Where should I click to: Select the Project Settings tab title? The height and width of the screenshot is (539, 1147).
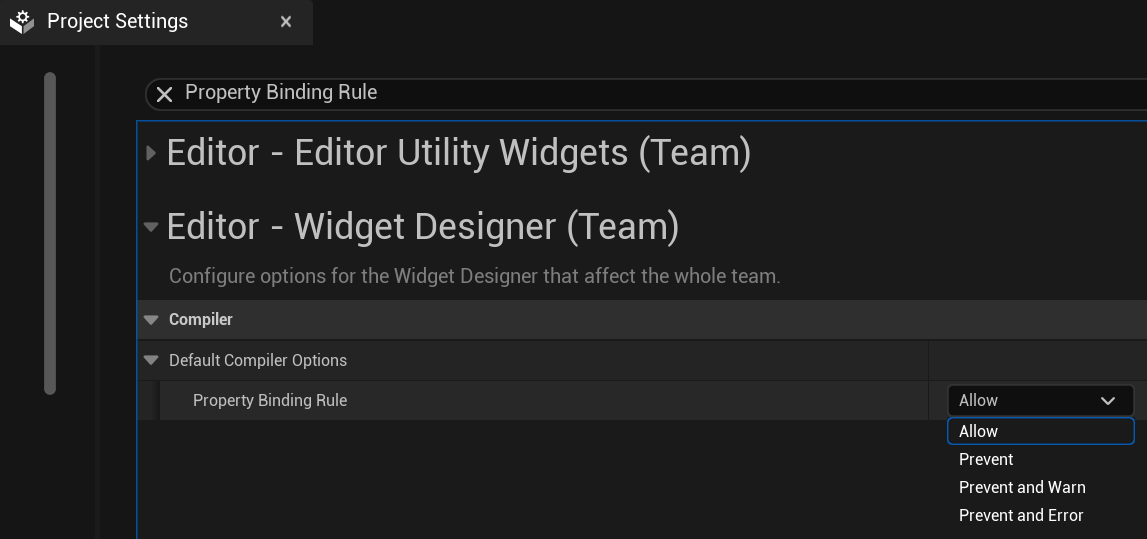point(117,21)
